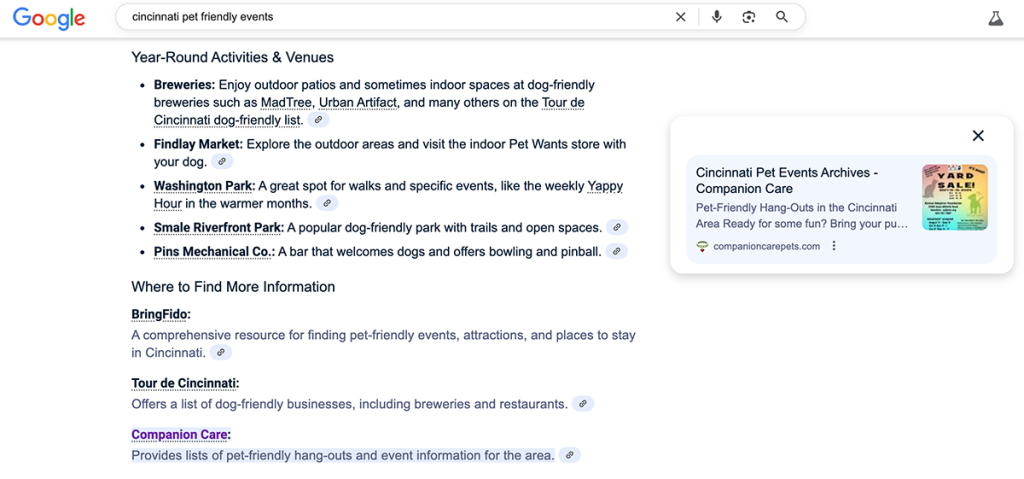The image size is (1024, 479).
Task: Click the Year-Round Activities & Venues heading
Action: click(x=232, y=58)
